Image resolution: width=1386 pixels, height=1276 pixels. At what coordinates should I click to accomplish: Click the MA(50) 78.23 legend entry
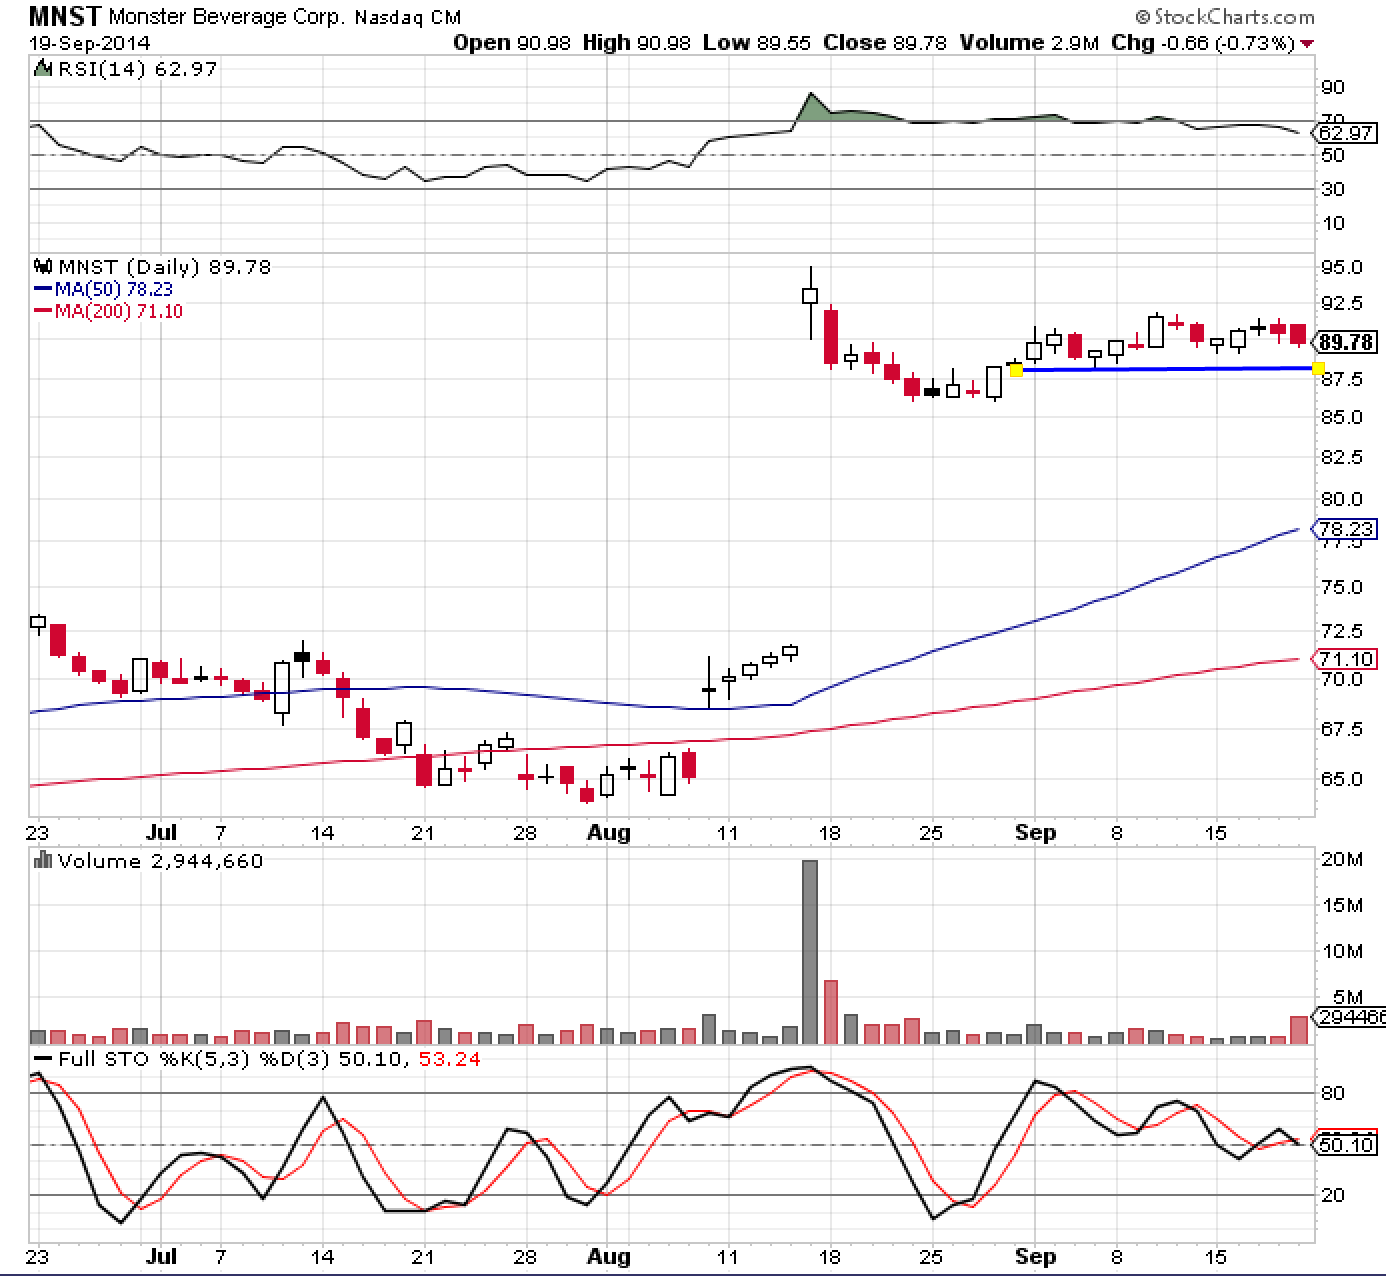pyautogui.click(x=104, y=289)
